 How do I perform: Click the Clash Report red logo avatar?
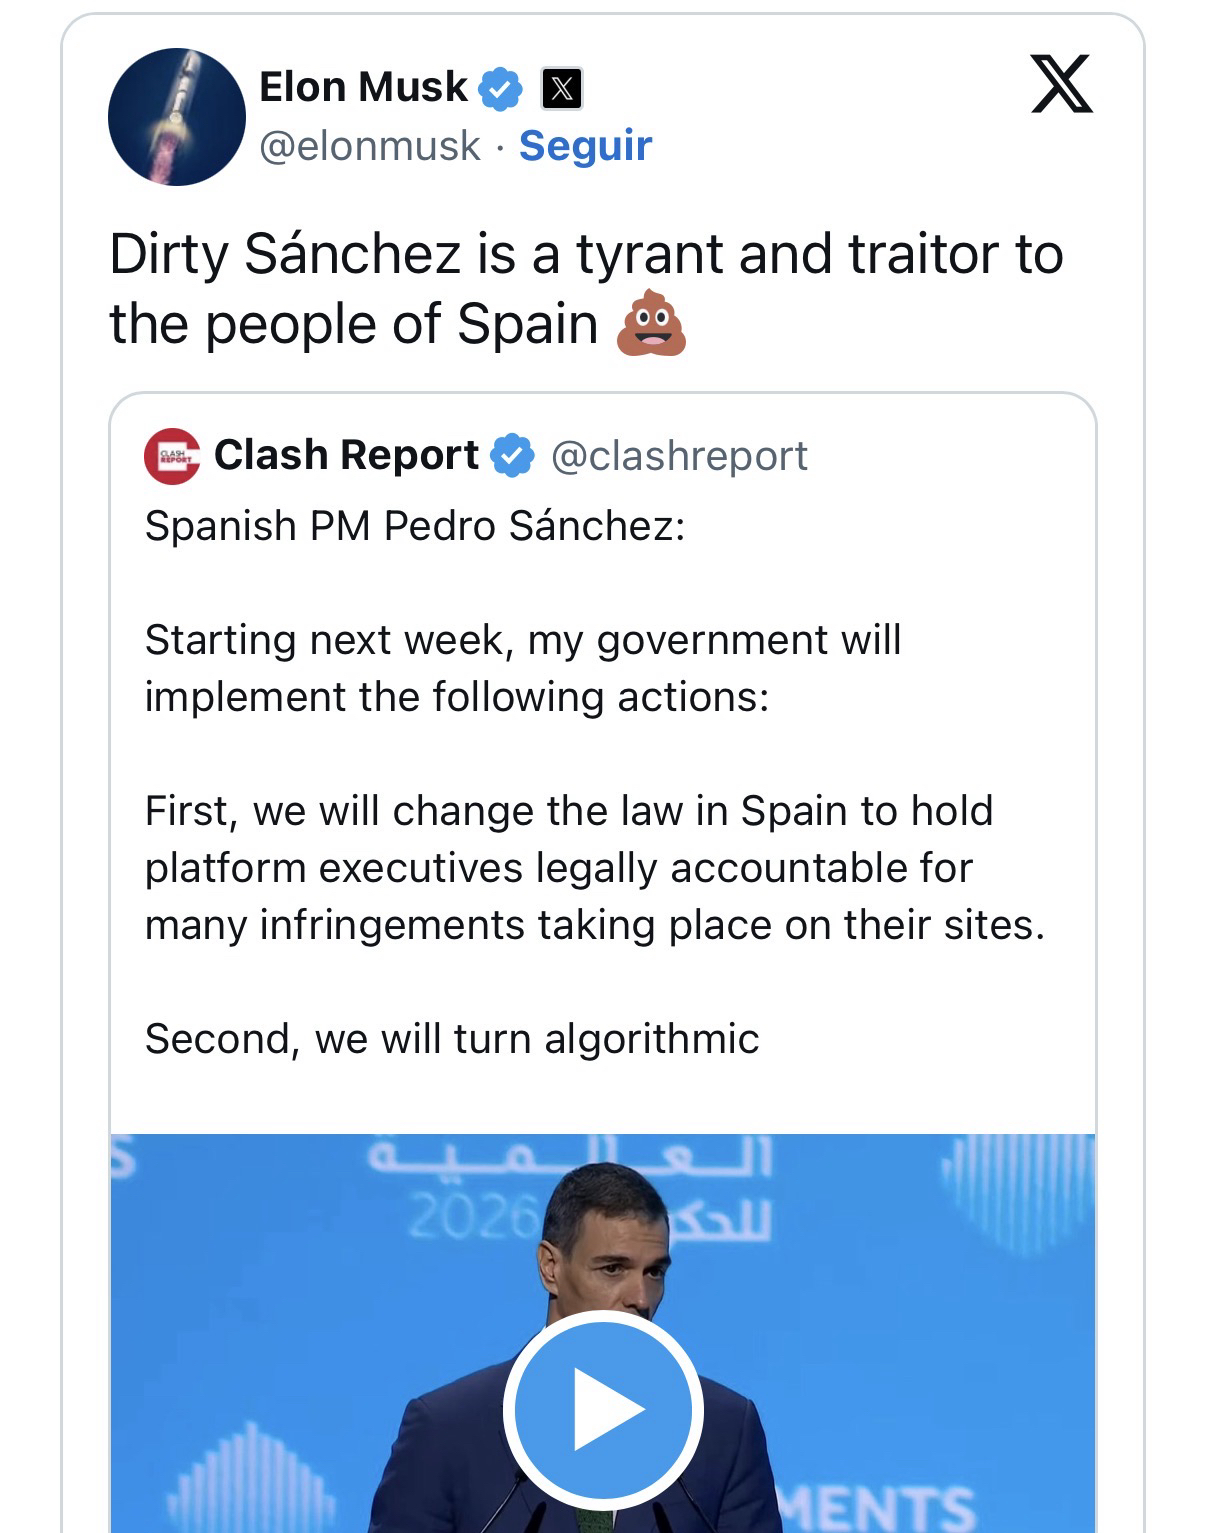tap(172, 456)
